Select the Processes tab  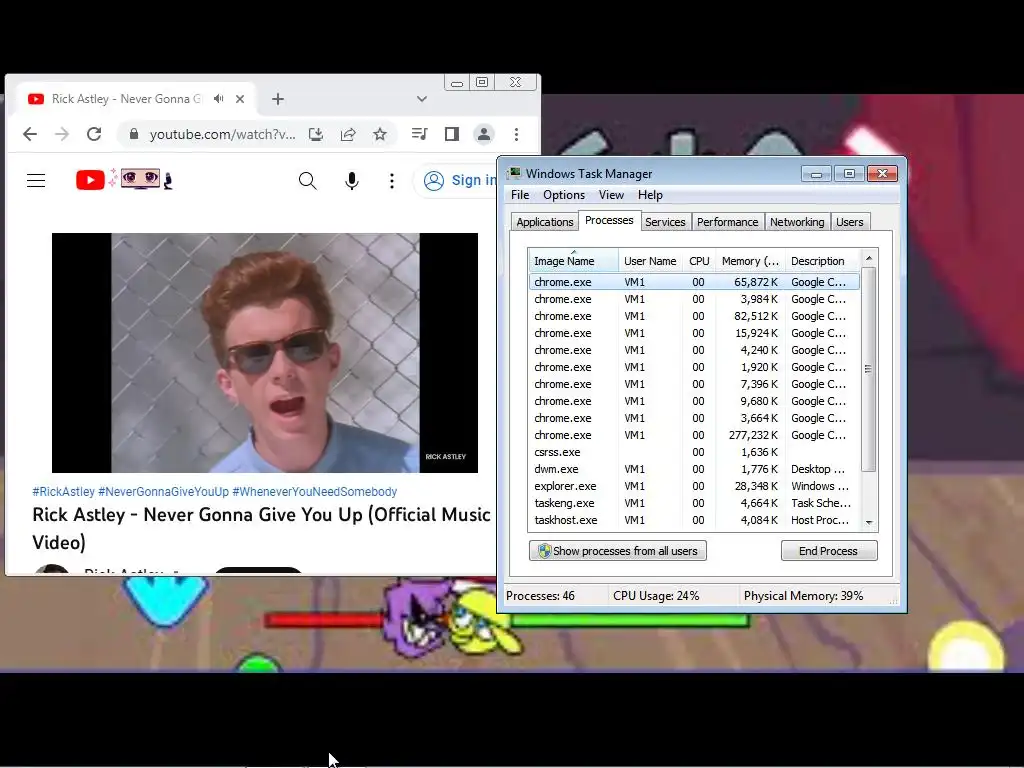(x=609, y=220)
